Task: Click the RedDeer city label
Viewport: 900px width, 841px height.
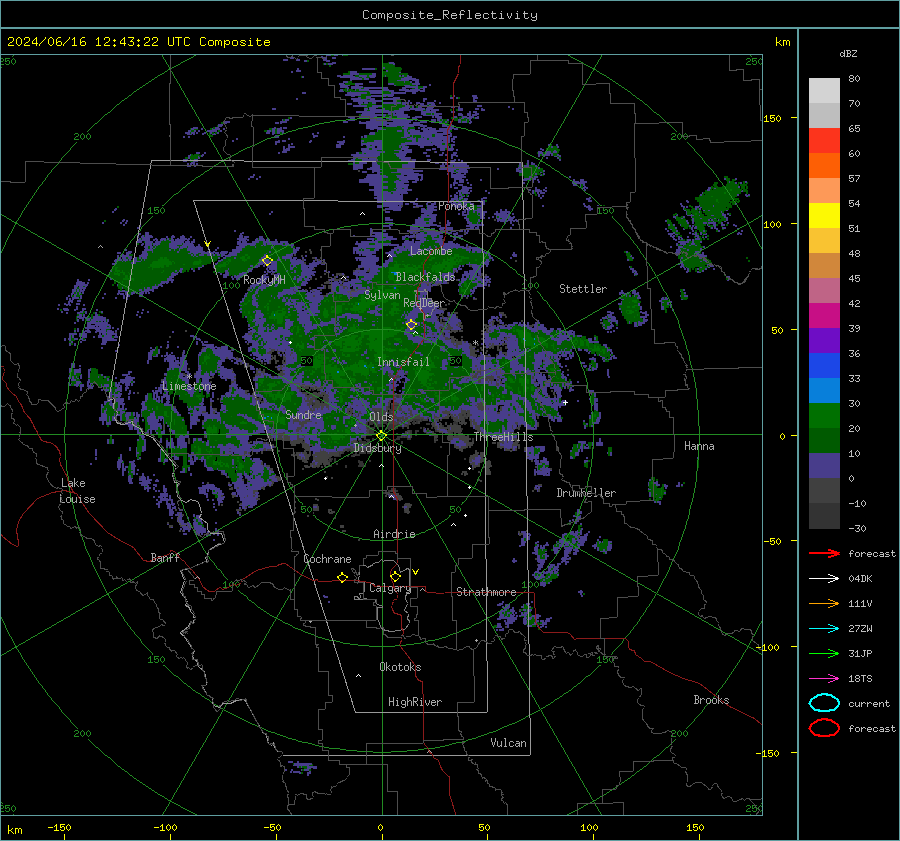Action: [424, 303]
